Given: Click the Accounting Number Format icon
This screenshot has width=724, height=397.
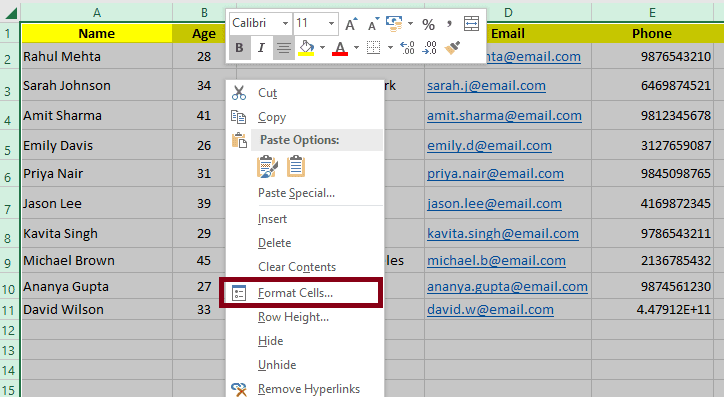Looking at the screenshot, I should click(394, 24).
